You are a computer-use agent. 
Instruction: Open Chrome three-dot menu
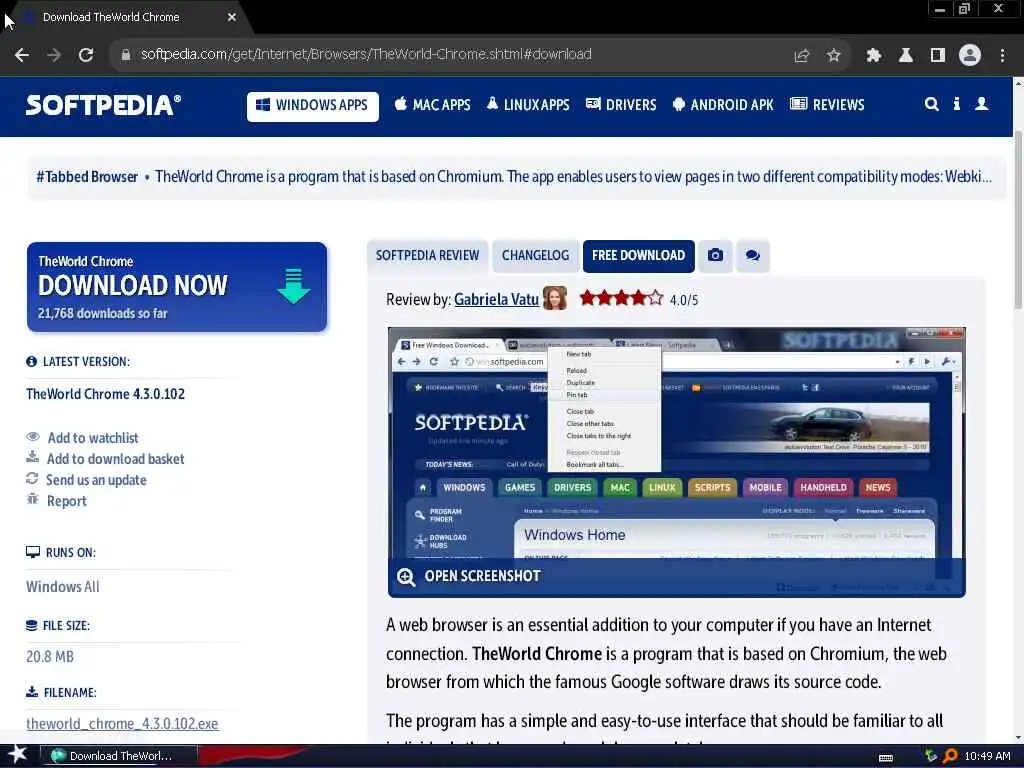coord(1002,56)
